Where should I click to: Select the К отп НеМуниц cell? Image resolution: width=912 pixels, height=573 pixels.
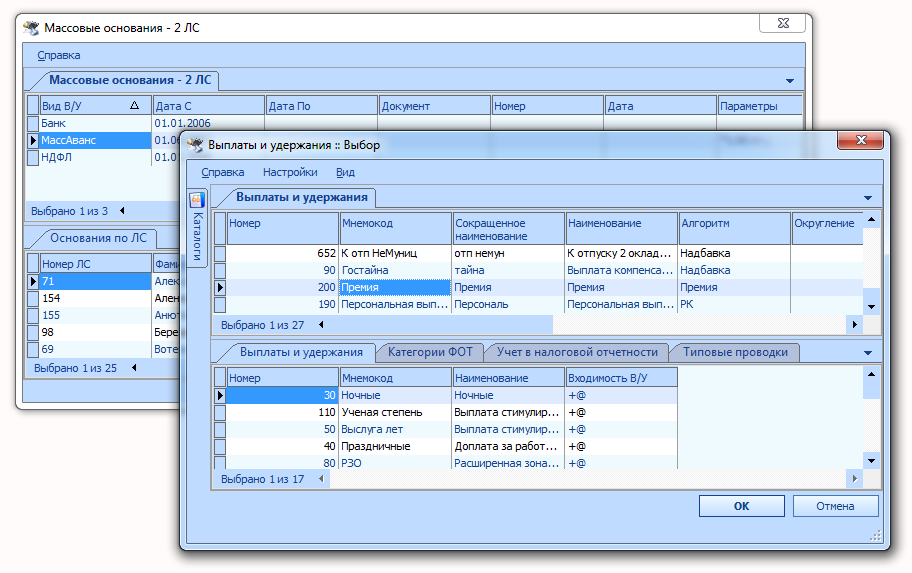pyautogui.click(x=395, y=253)
